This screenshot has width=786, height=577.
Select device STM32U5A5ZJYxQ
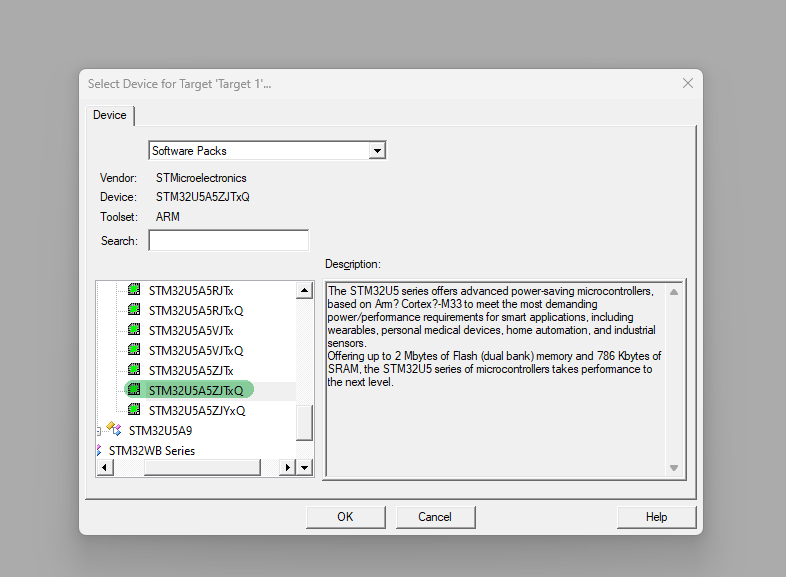click(x=197, y=411)
